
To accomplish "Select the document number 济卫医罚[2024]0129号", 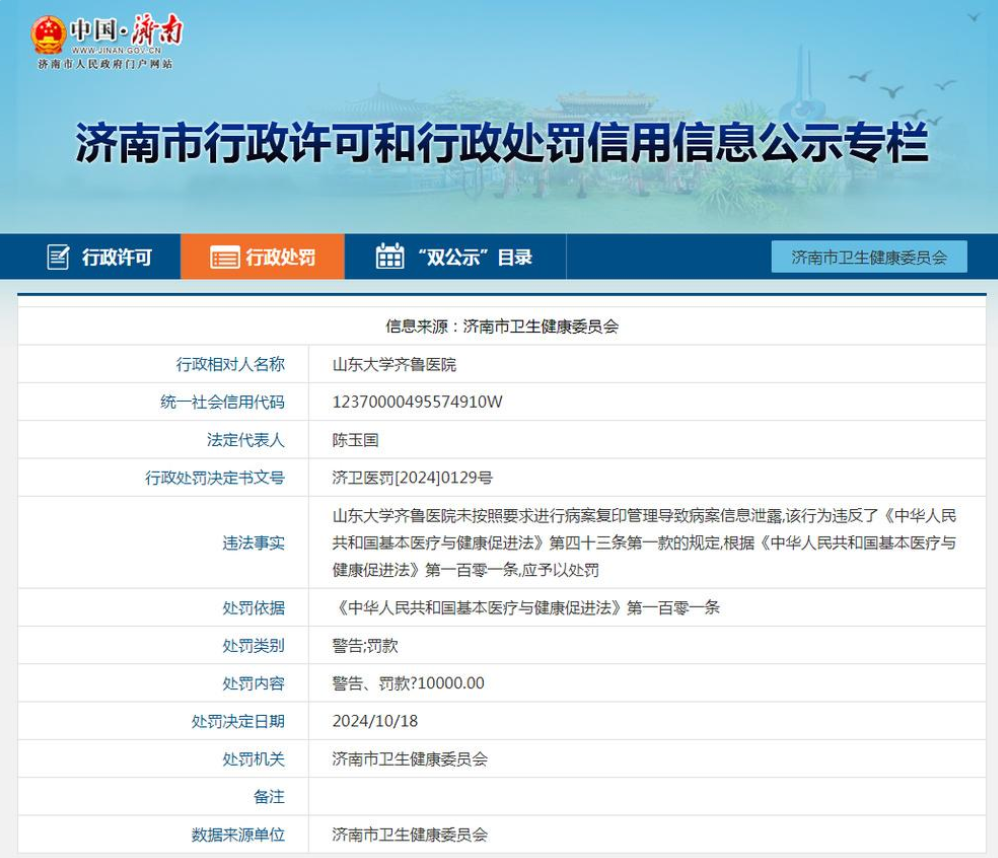I will 412,478.
